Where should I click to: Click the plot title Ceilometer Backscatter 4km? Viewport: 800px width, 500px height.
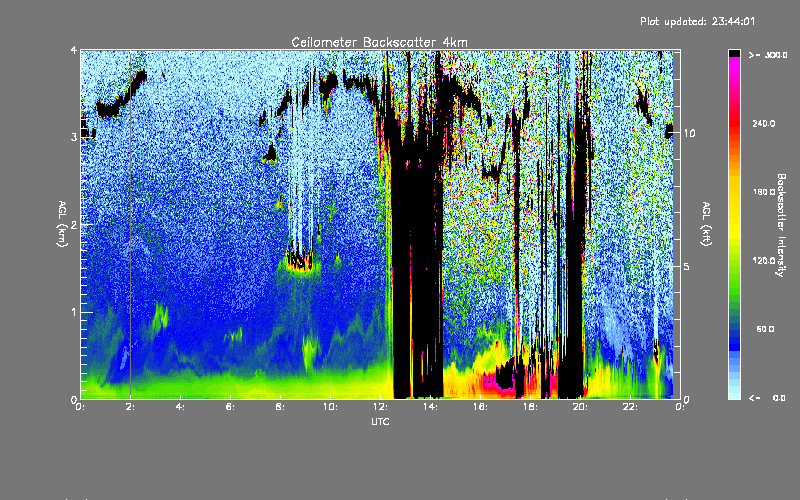point(379,42)
